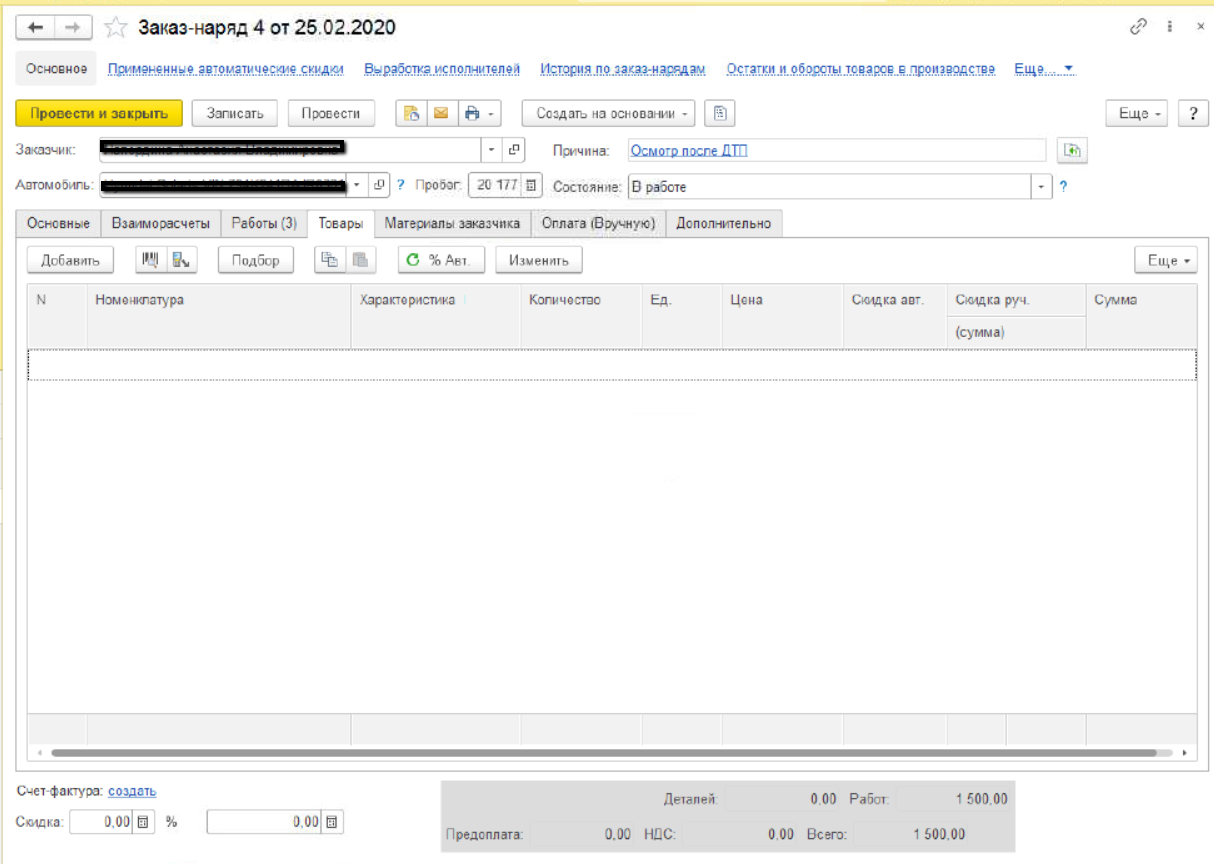1214x864 pixels.
Task: Select the Товары tab
Action: 341,224
